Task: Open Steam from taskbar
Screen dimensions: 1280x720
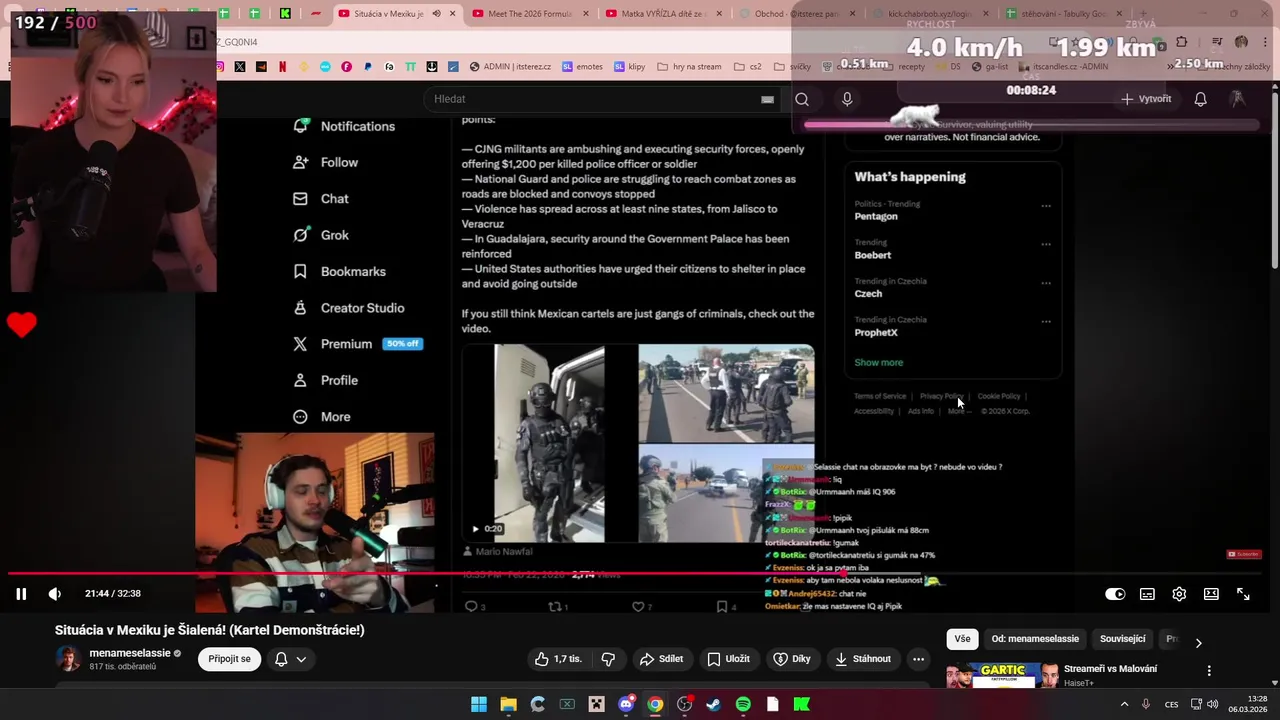Action: pos(713,705)
